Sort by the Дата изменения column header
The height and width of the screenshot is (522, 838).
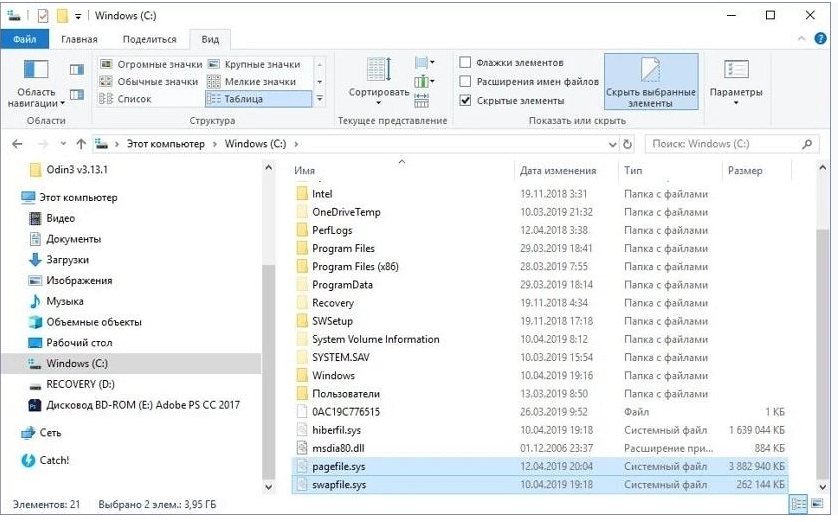pyautogui.click(x=558, y=171)
